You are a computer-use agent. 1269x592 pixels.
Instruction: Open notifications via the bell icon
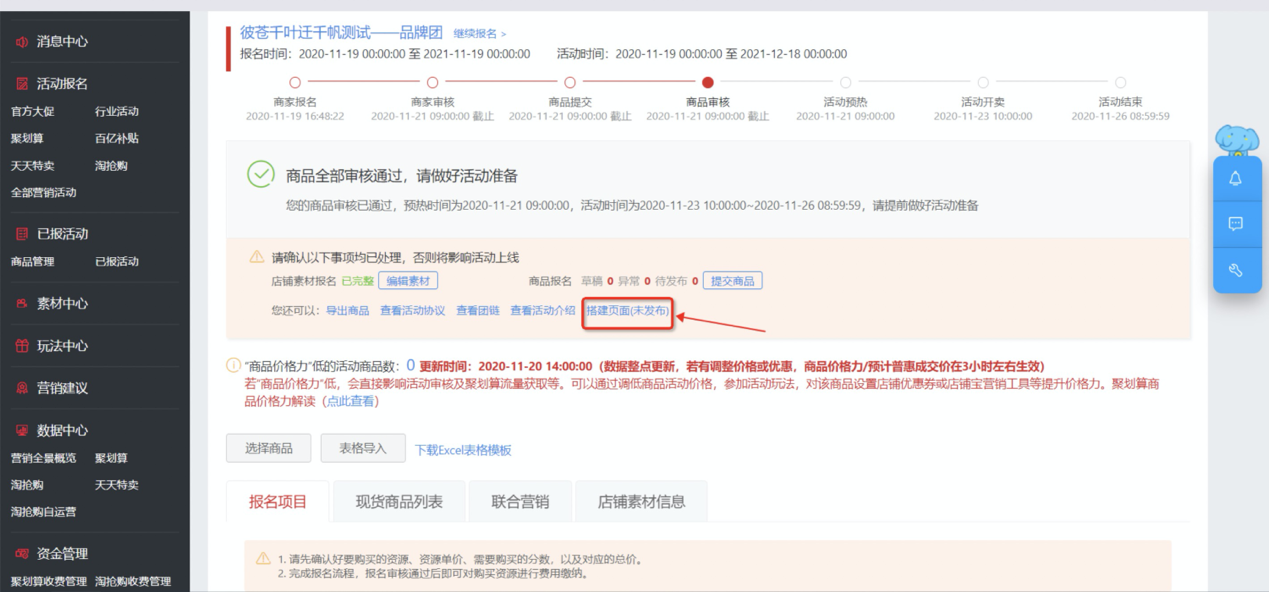[1236, 179]
